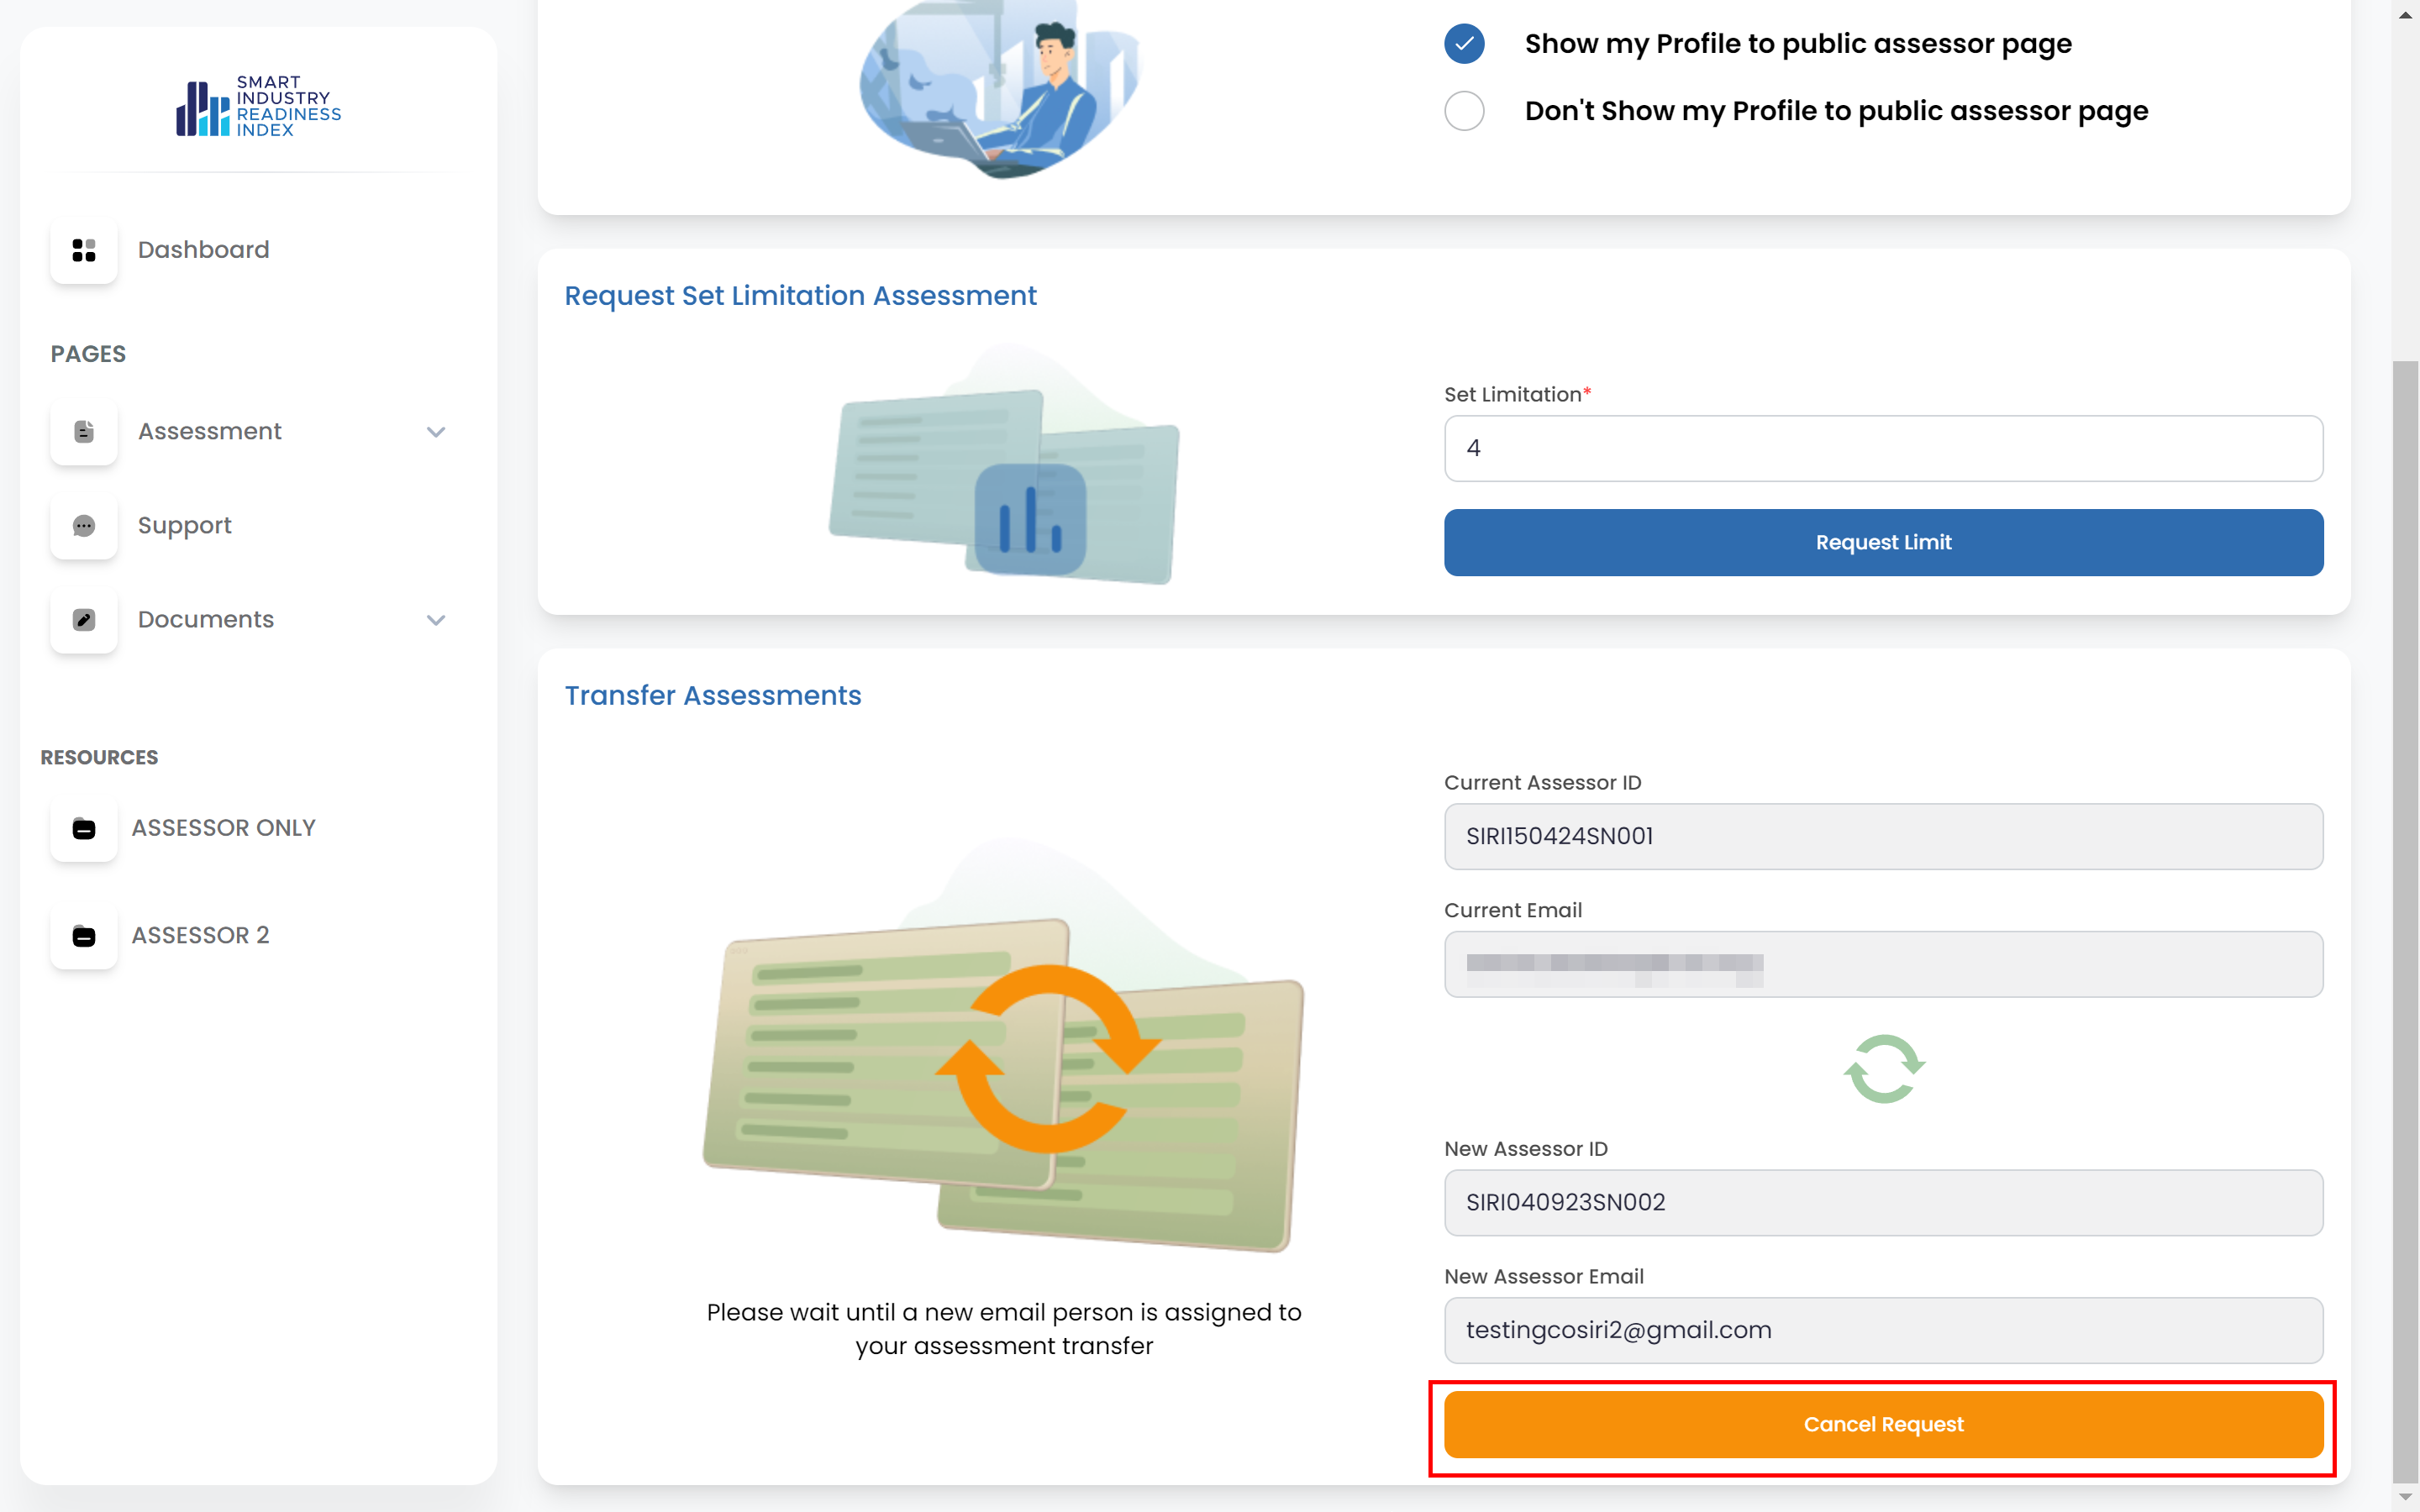Click the Documents pencil icon
Image resolution: width=2420 pixels, height=1512 pixels.
tap(84, 620)
